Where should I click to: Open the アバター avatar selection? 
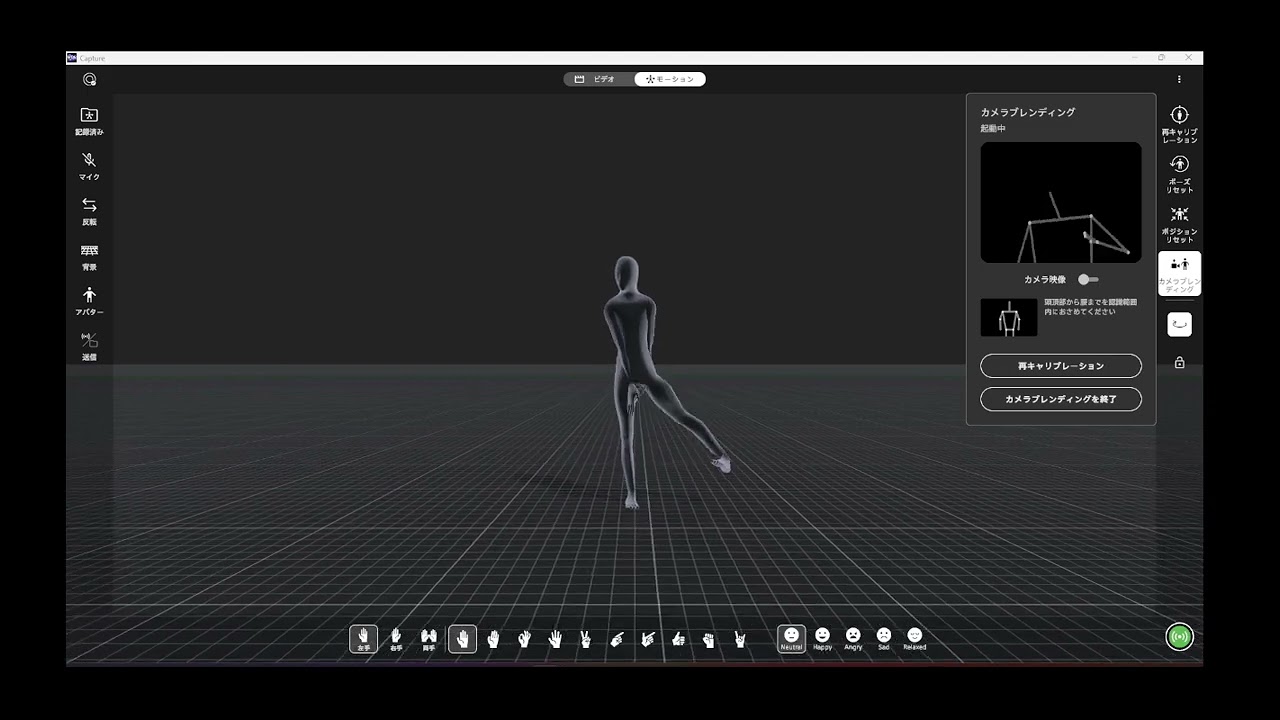[89, 301]
